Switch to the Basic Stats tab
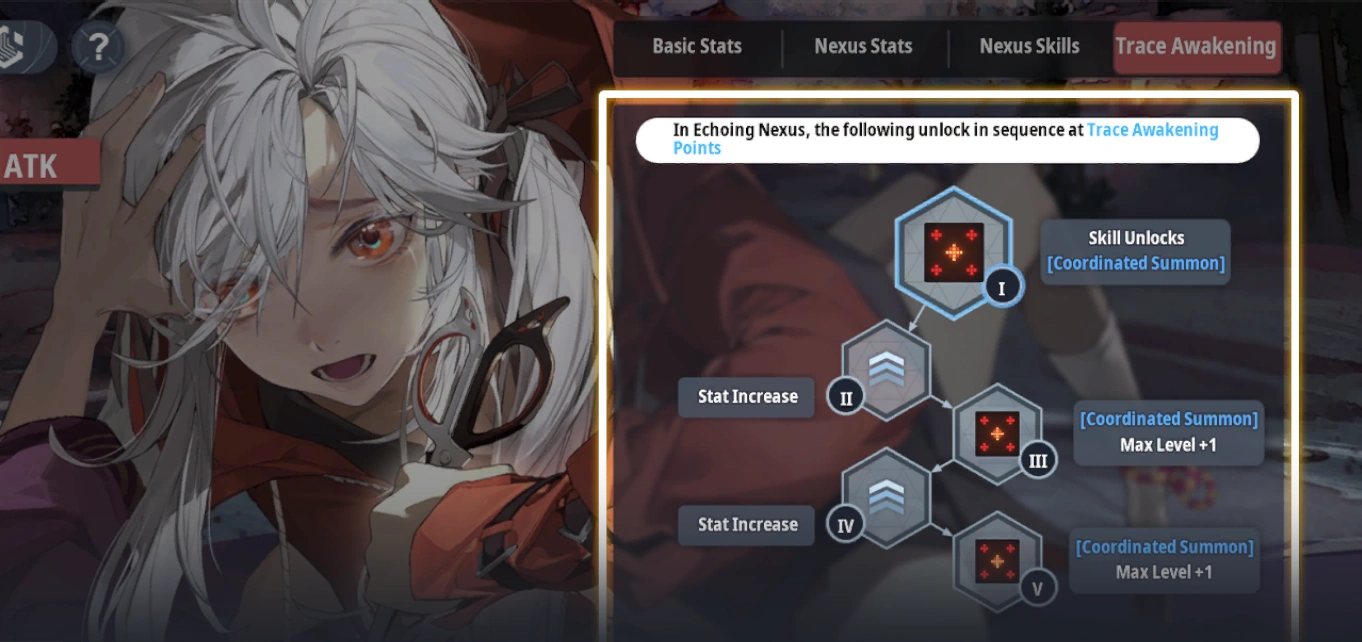The width and height of the screenshot is (1362, 642). (697, 46)
